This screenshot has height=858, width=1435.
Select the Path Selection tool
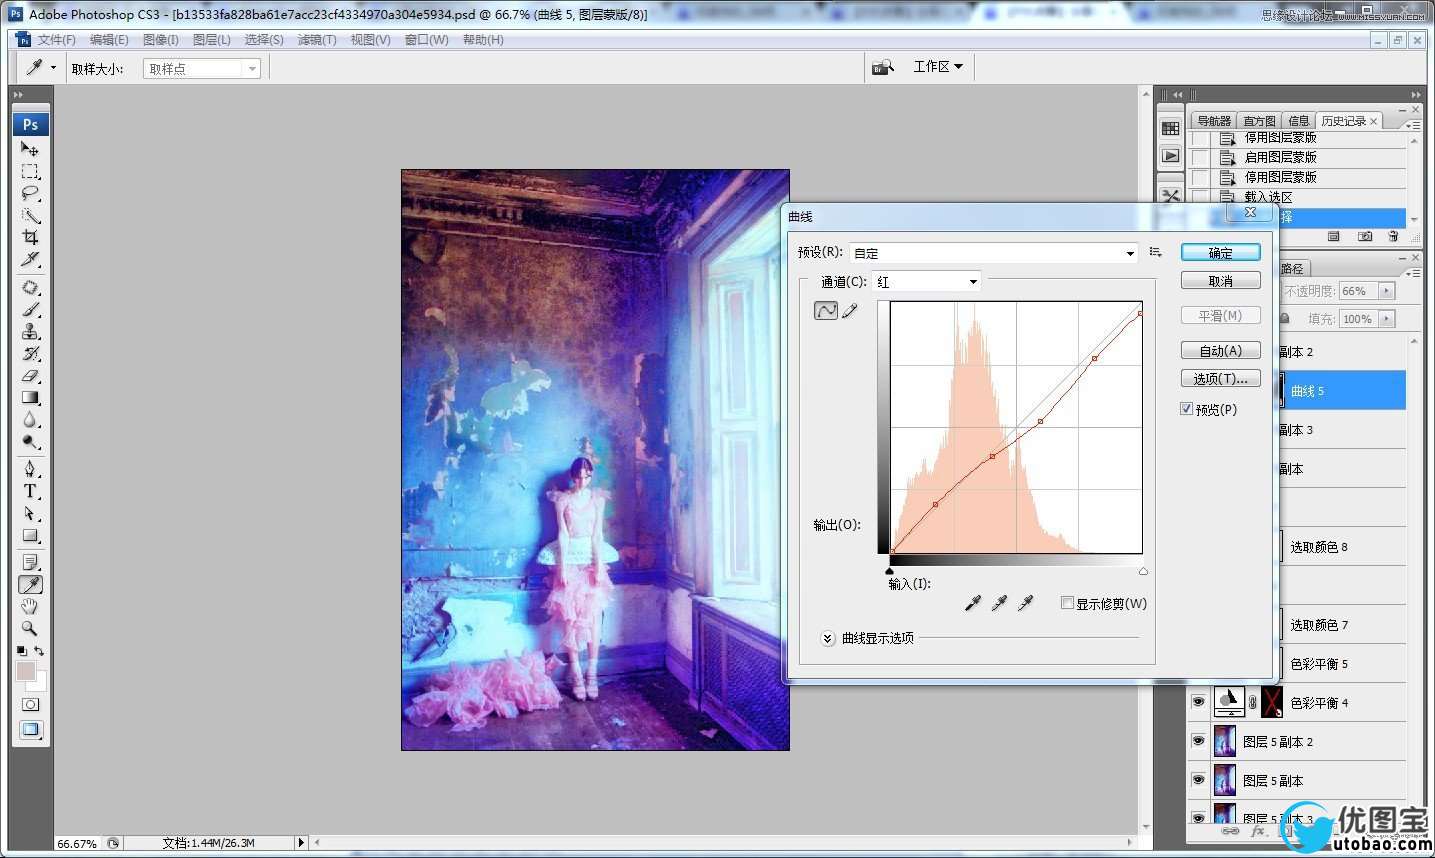(x=30, y=513)
